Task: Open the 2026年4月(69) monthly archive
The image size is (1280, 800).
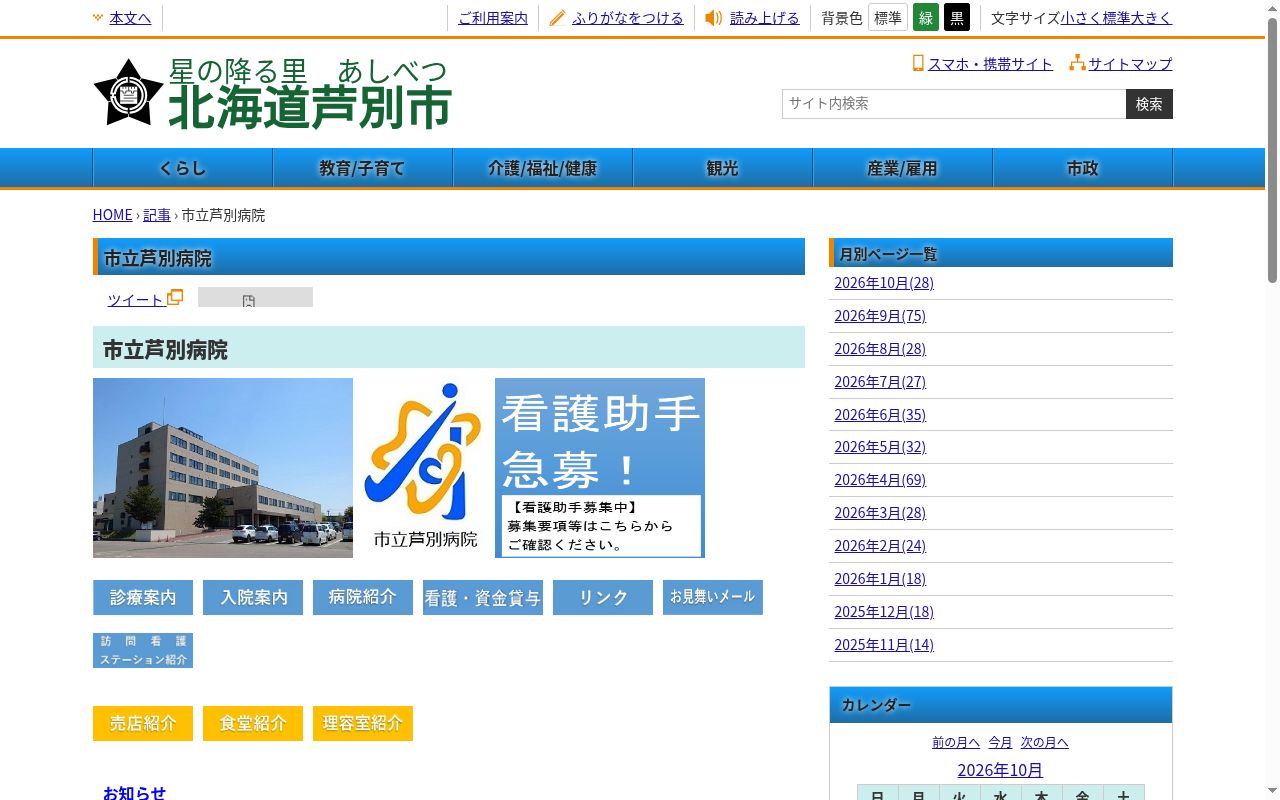Action: pyautogui.click(x=880, y=480)
